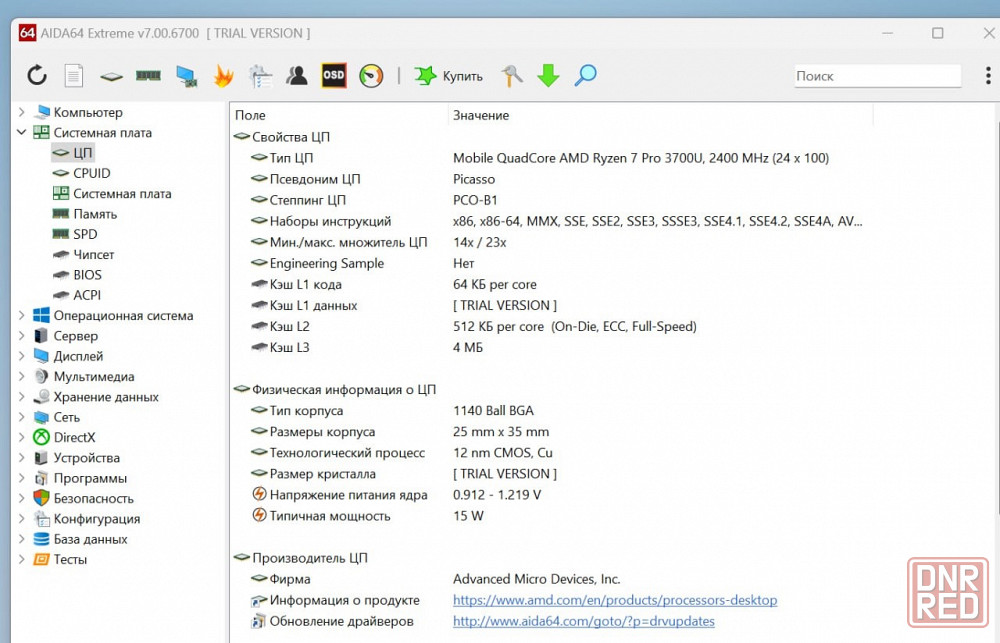Expand the Хранение данных node
This screenshot has width=1000, height=643.
(21, 397)
